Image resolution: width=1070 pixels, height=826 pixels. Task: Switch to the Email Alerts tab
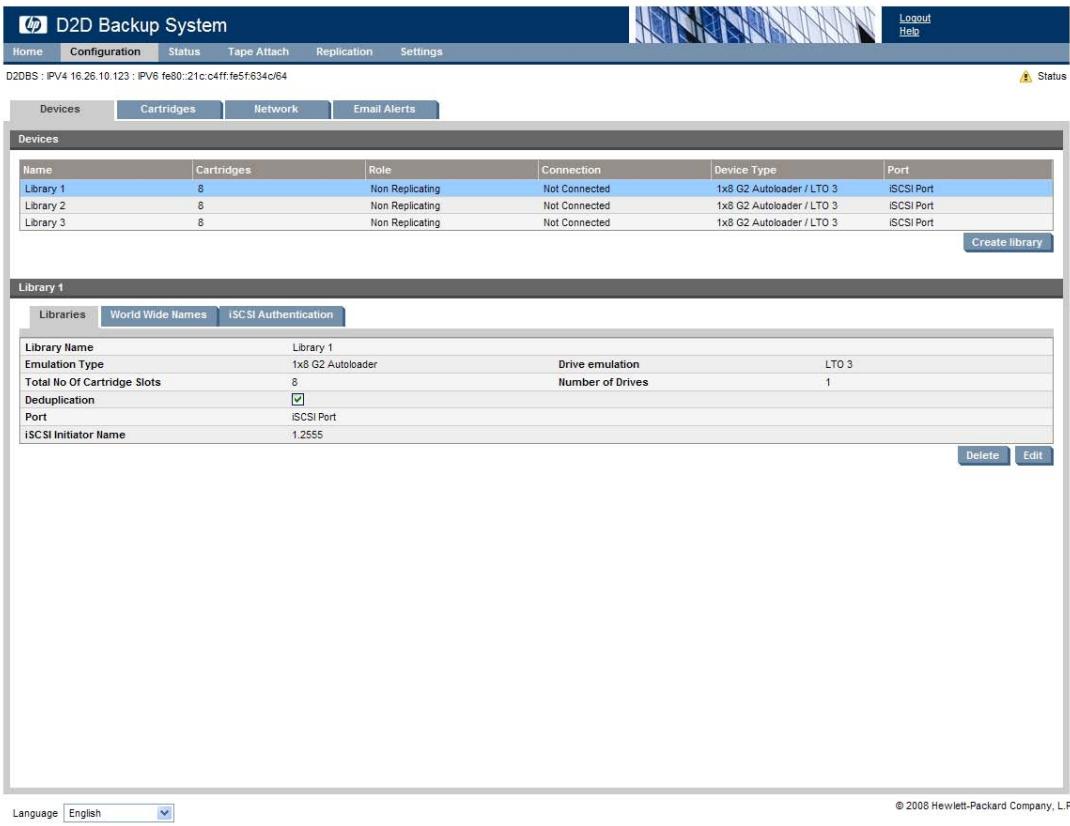tap(384, 109)
